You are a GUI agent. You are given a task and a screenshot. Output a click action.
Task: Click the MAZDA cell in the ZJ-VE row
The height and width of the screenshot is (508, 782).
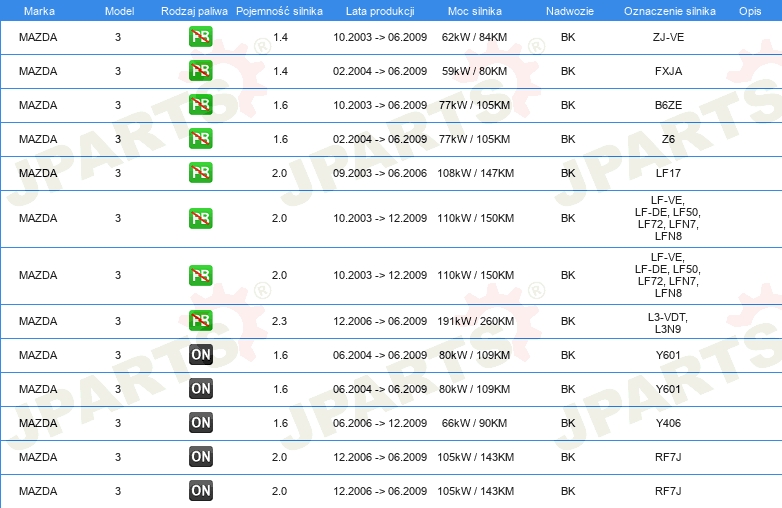point(38,37)
